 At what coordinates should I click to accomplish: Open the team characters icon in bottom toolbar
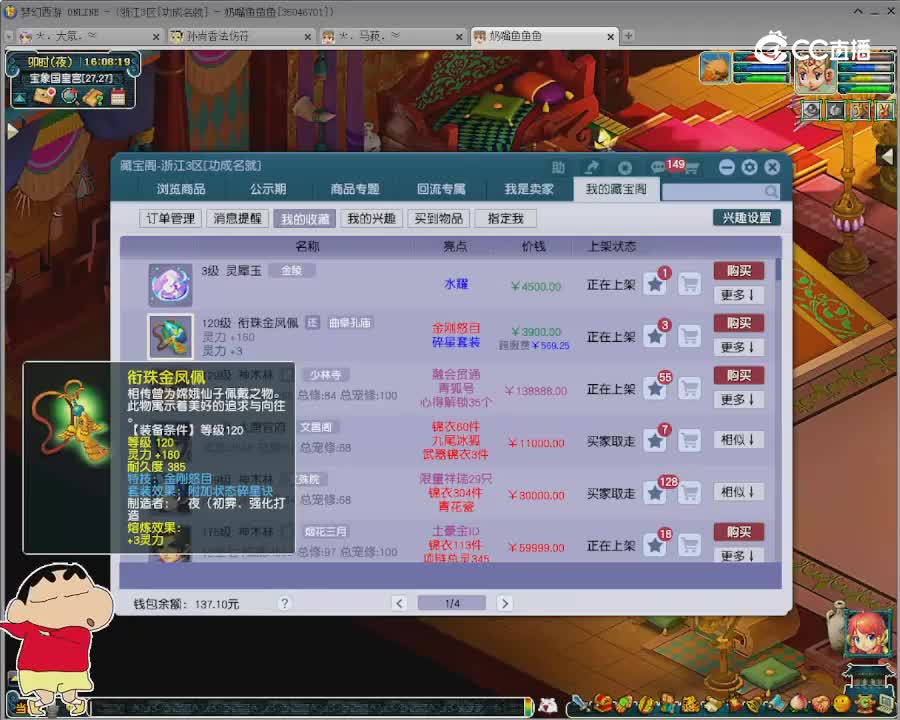coord(669,703)
